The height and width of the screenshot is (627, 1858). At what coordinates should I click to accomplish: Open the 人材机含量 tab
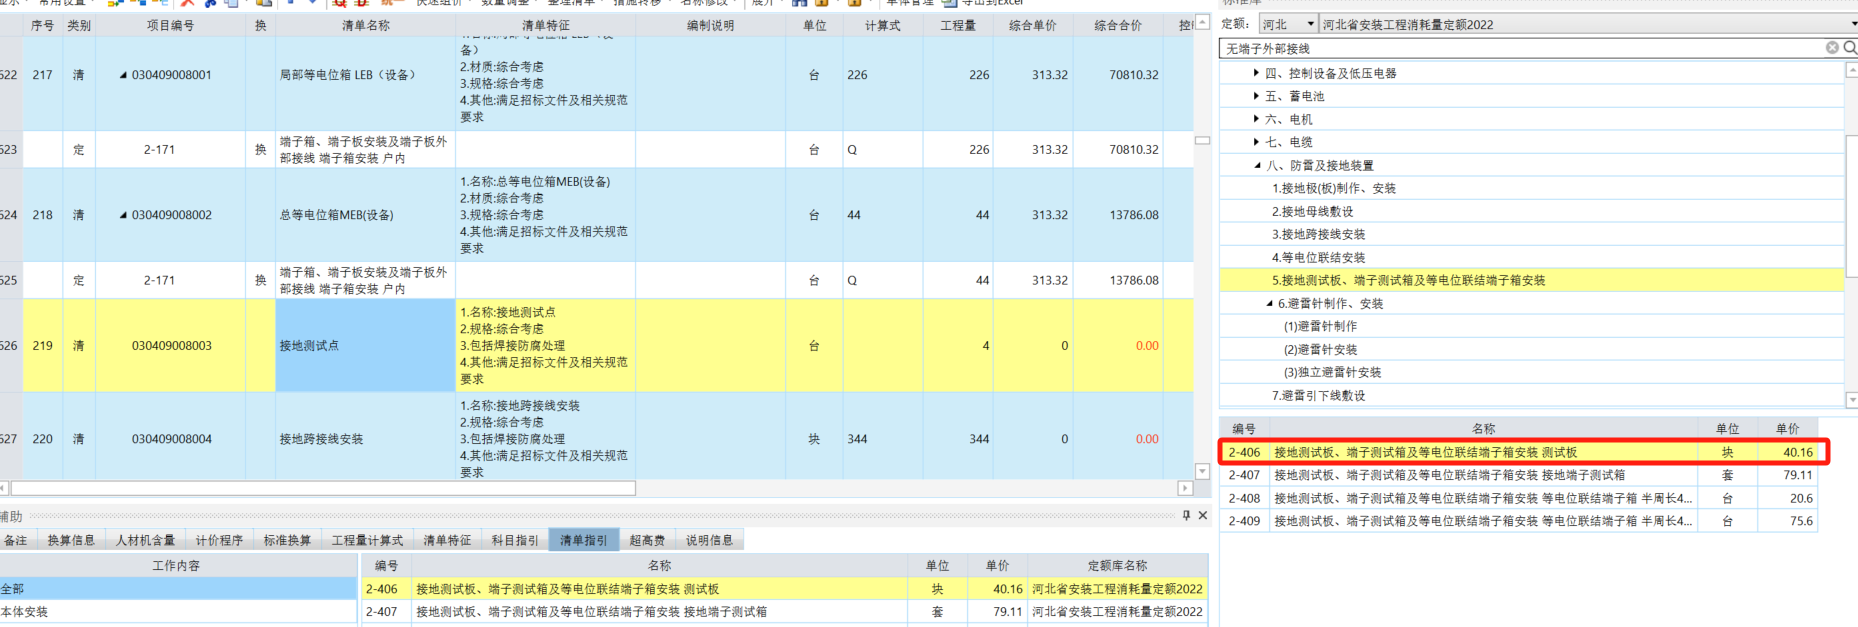coord(145,540)
